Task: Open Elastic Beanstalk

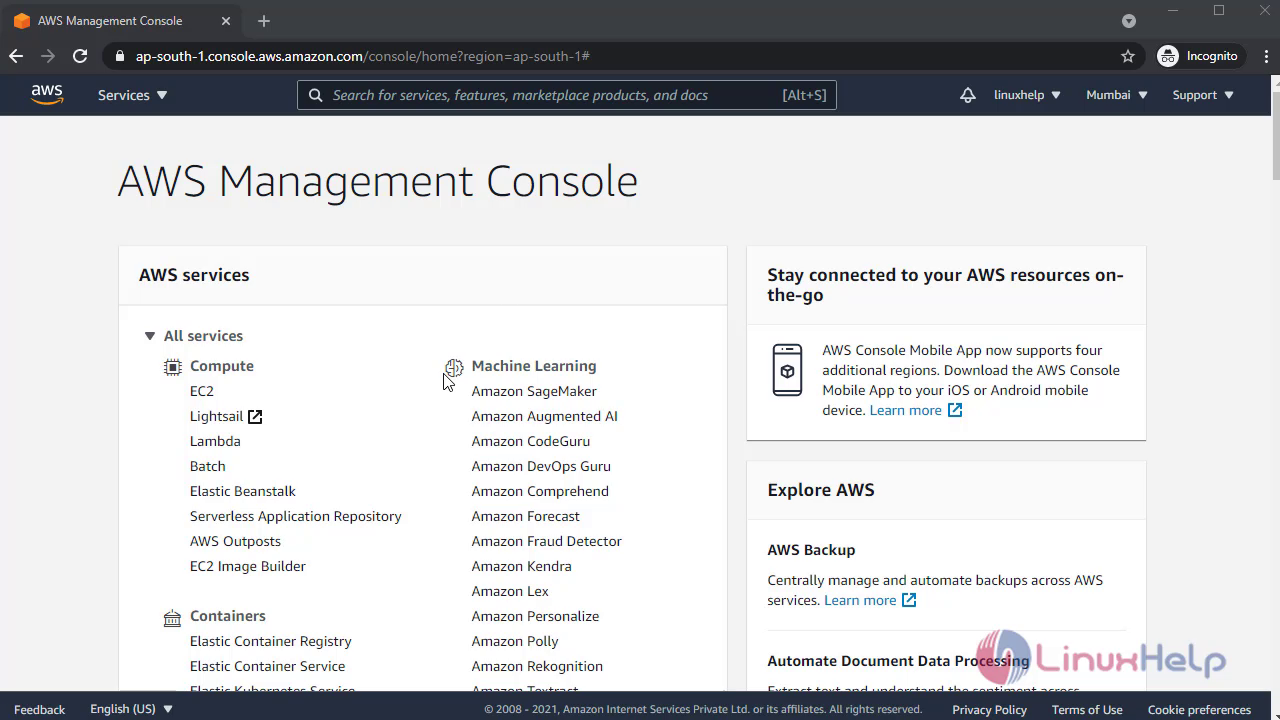Action: [243, 491]
